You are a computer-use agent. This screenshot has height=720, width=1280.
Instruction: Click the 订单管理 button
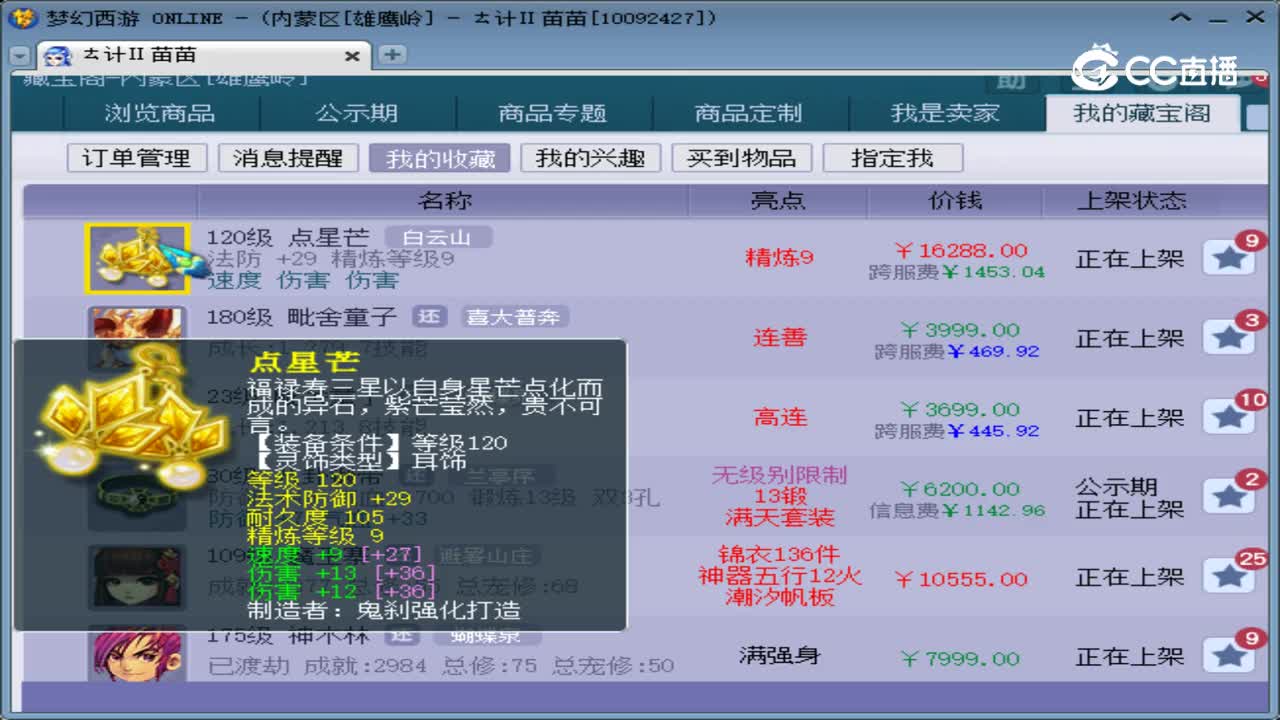coord(136,157)
